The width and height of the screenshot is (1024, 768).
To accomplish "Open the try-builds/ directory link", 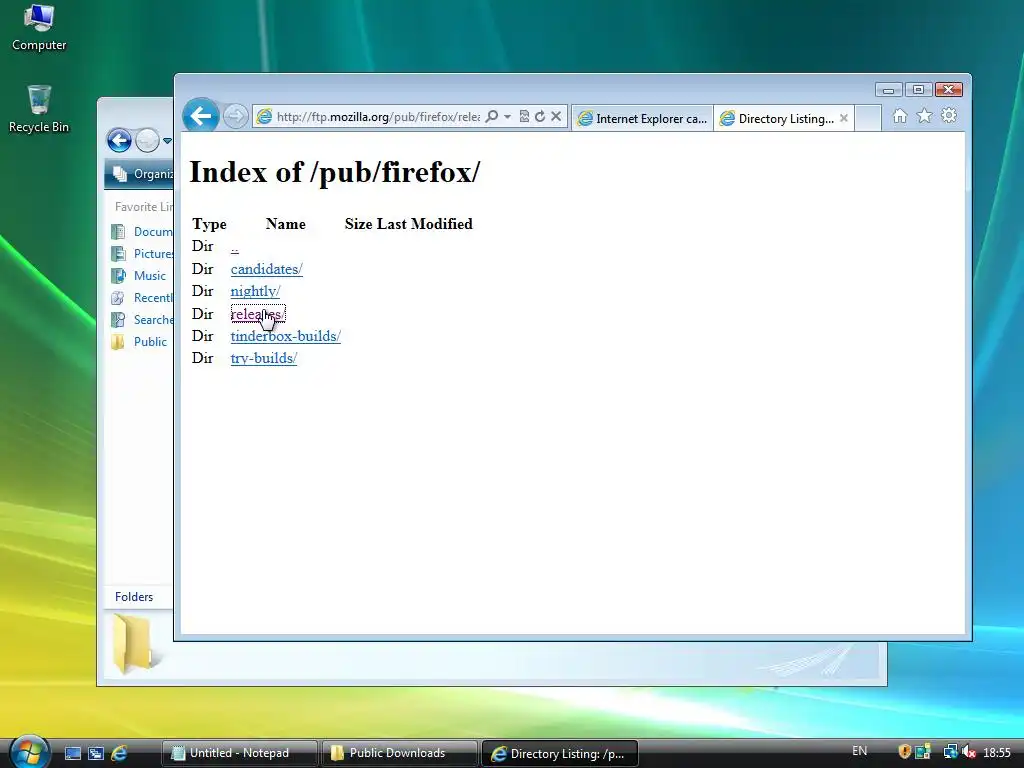I will 264,358.
